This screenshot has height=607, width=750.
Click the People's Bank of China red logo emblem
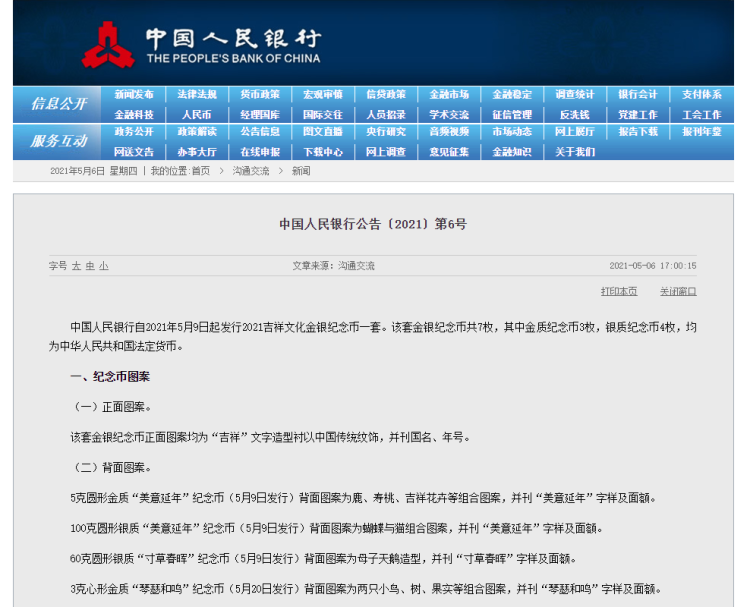pyautogui.click(x=108, y=45)
